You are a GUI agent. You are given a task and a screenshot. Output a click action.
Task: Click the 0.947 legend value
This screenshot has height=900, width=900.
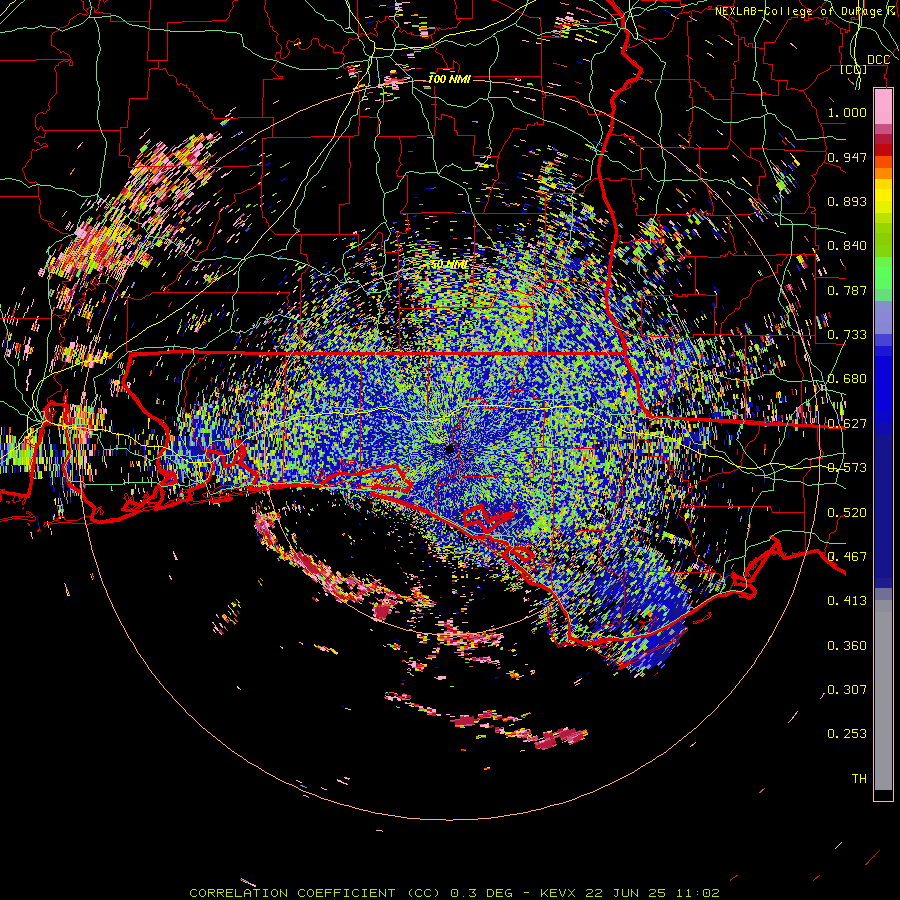pos(847,157)
